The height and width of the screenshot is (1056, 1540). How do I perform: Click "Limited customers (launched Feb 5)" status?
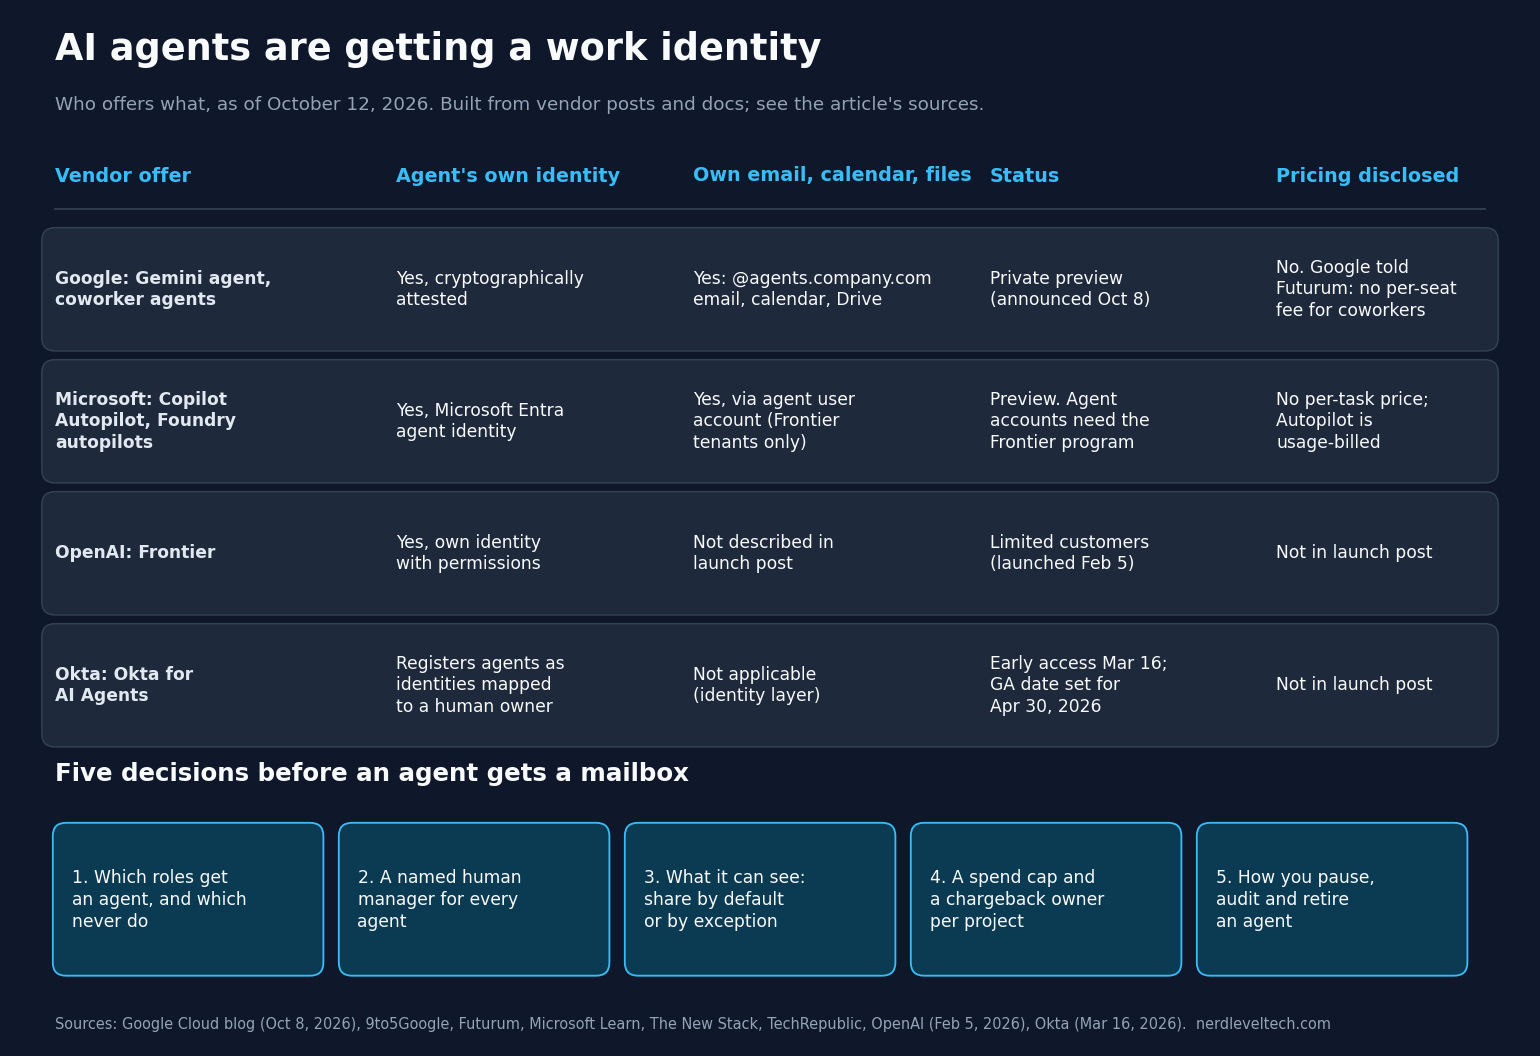pos(1070,553)
